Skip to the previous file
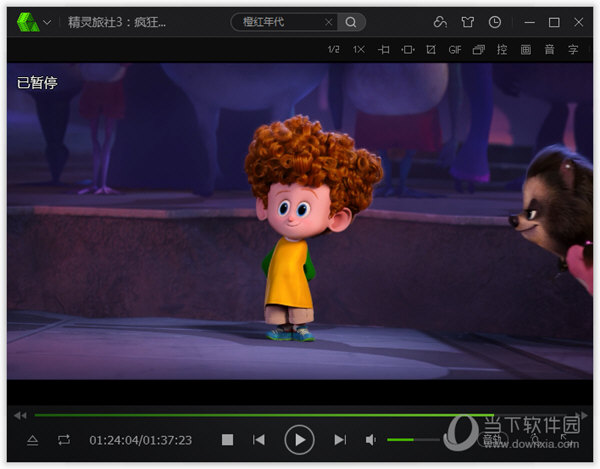Image resolution: width=600 pixels, height=469 pixels. tap(259, 440)
